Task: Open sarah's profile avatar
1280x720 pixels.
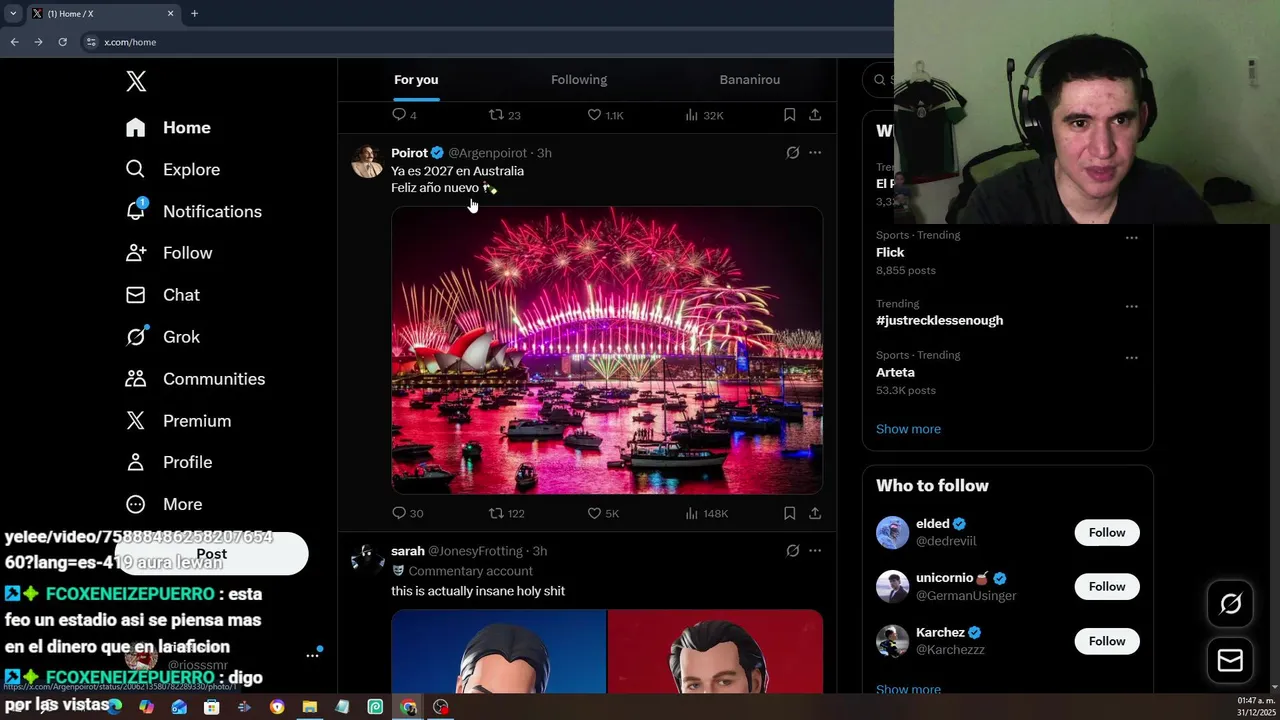Action: pos(367,558)
